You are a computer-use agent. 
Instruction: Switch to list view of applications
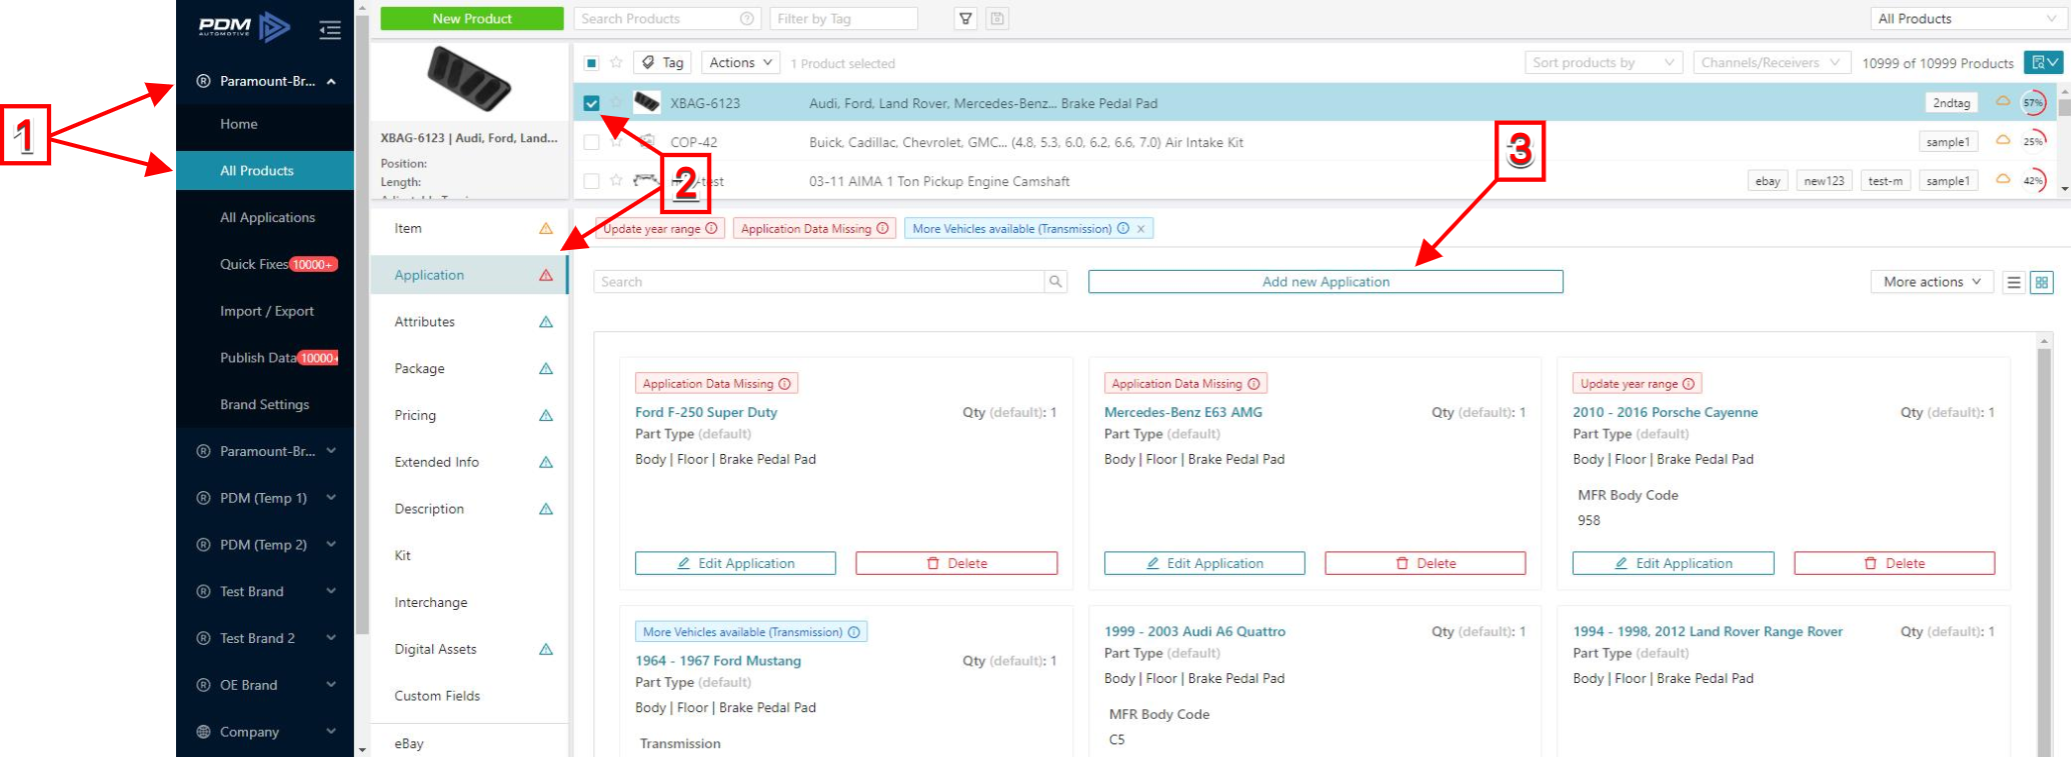coord(2014,282)
